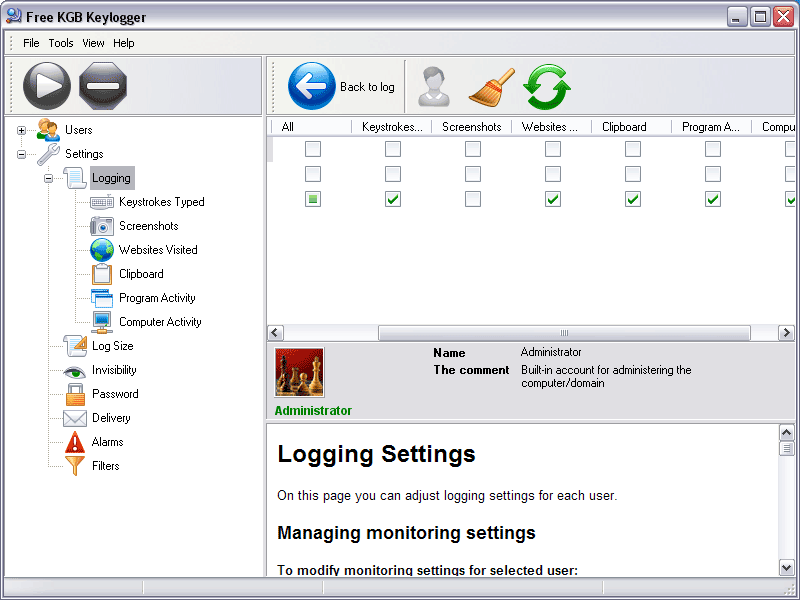
Task: Click the keyboard icon for Keystrokes Typed
Action: (102, 202)
